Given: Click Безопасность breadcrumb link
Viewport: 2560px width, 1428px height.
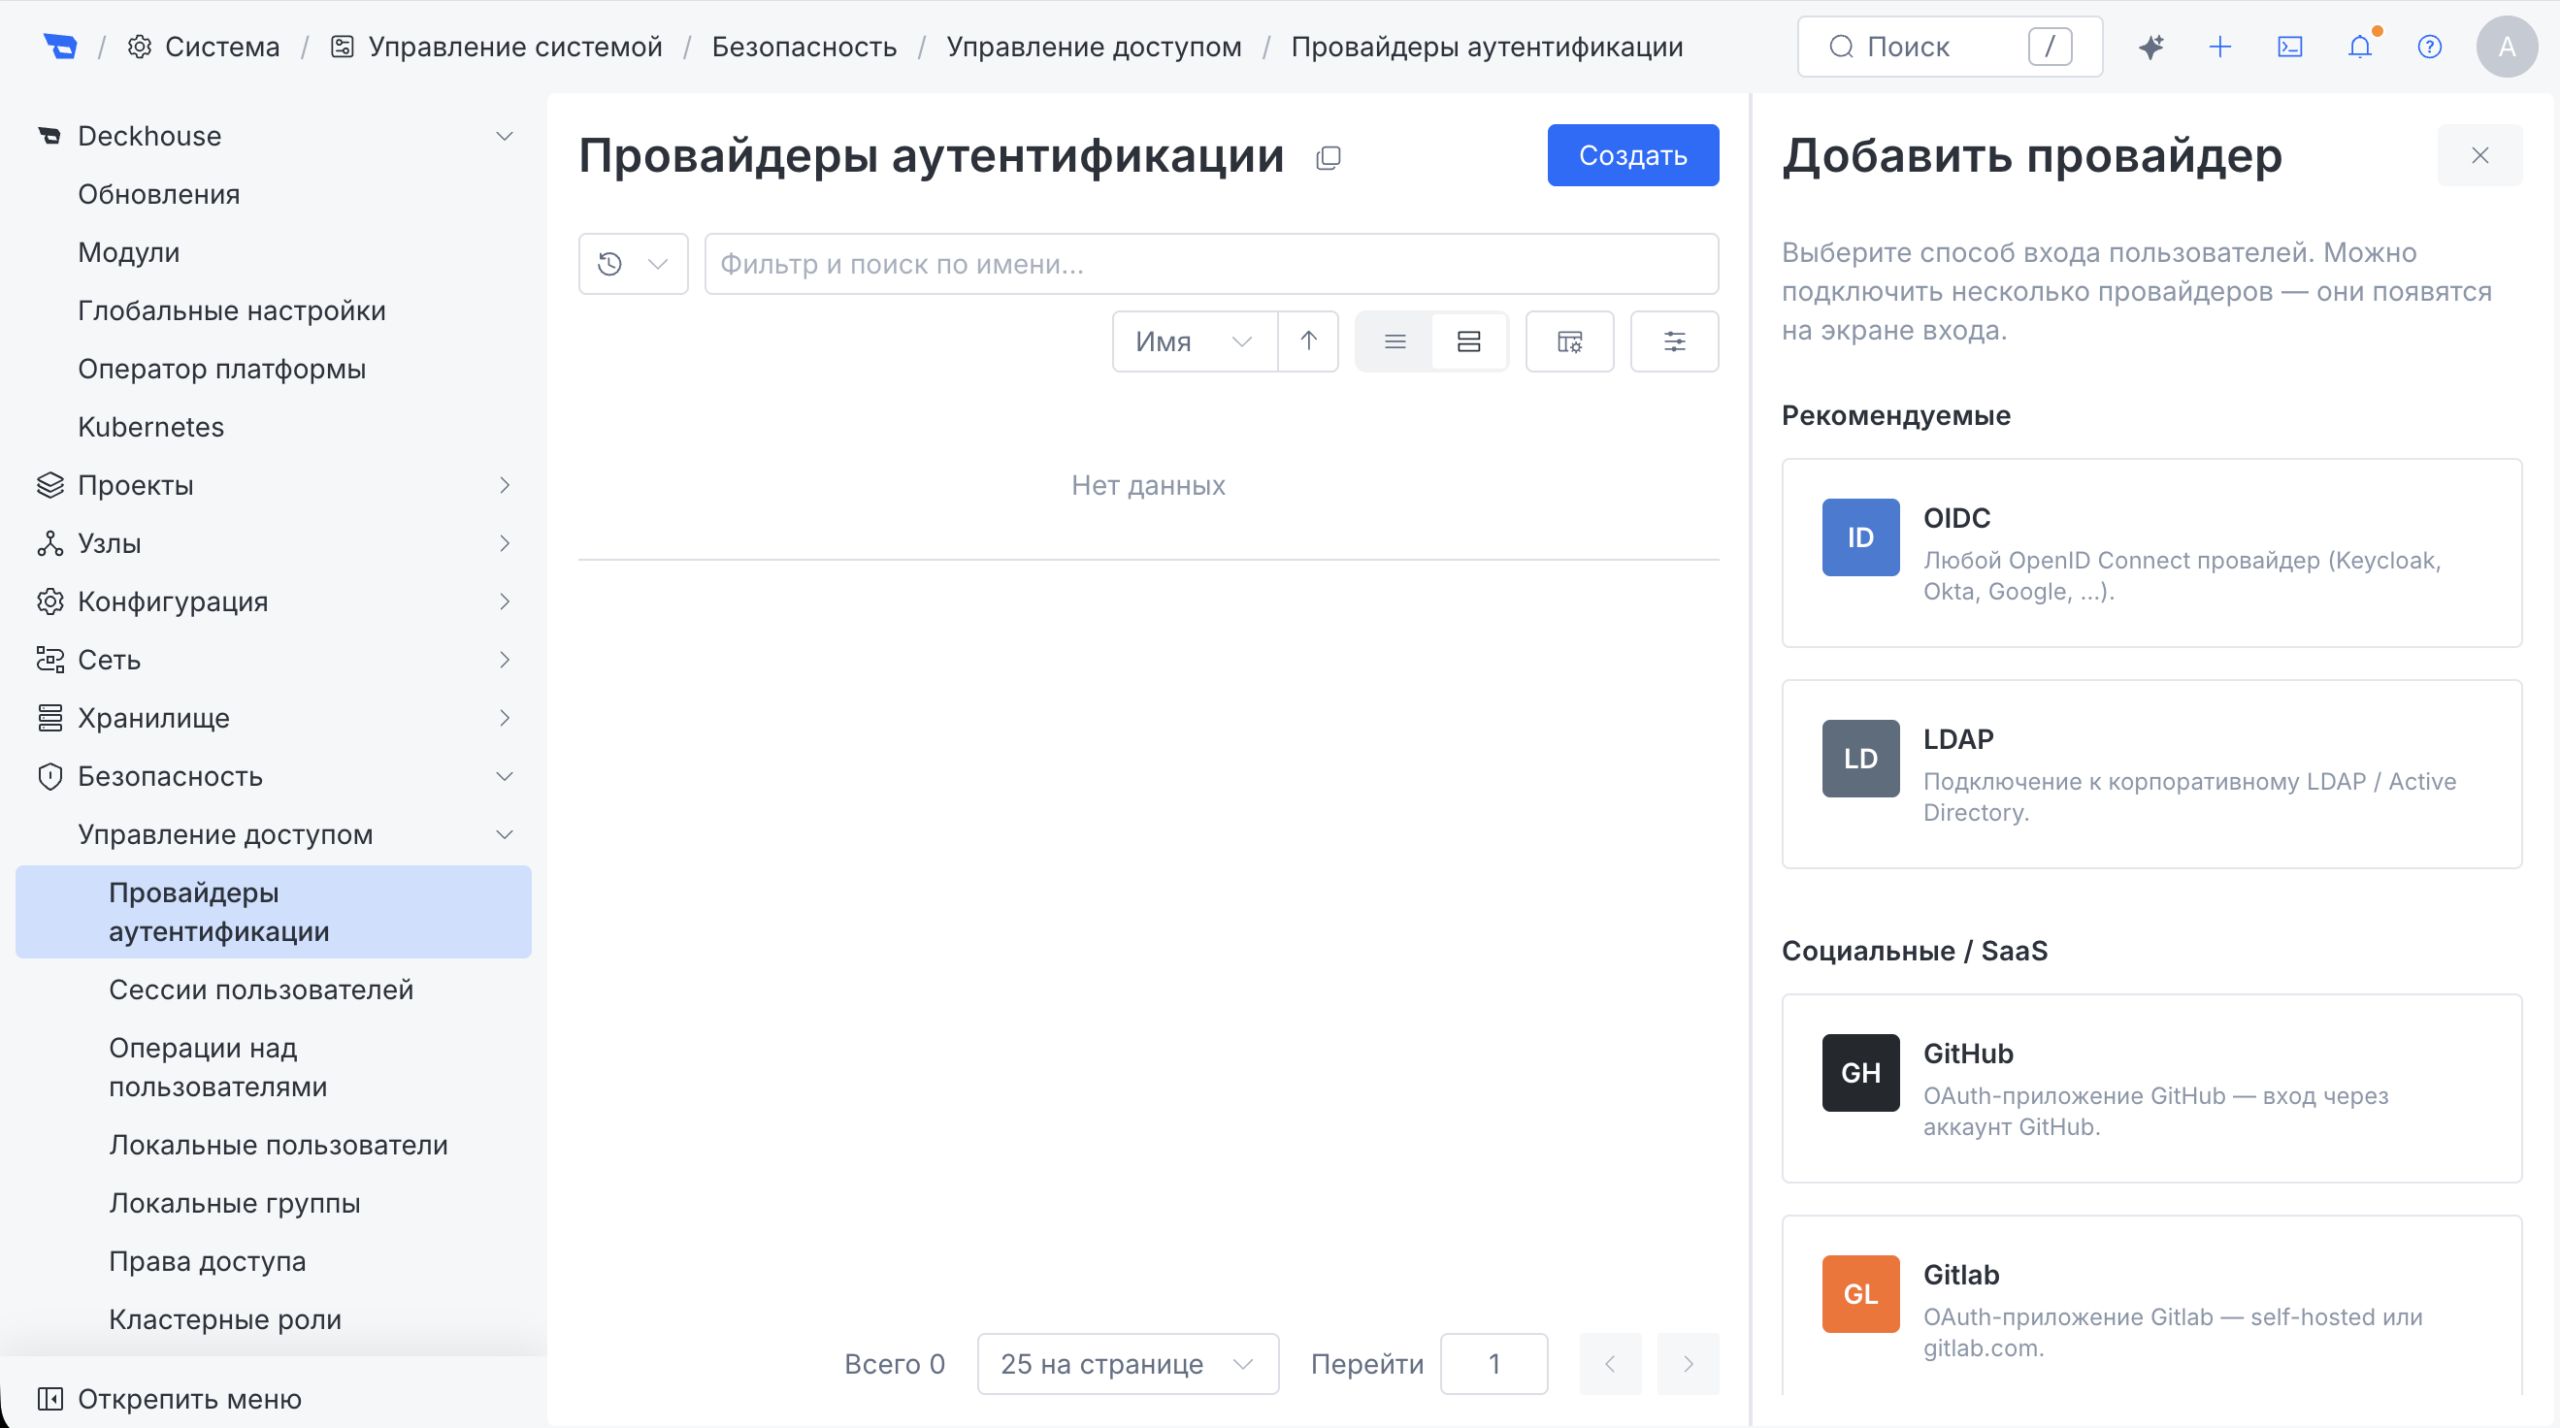Looking at the screenshot, I should (804, 46).
